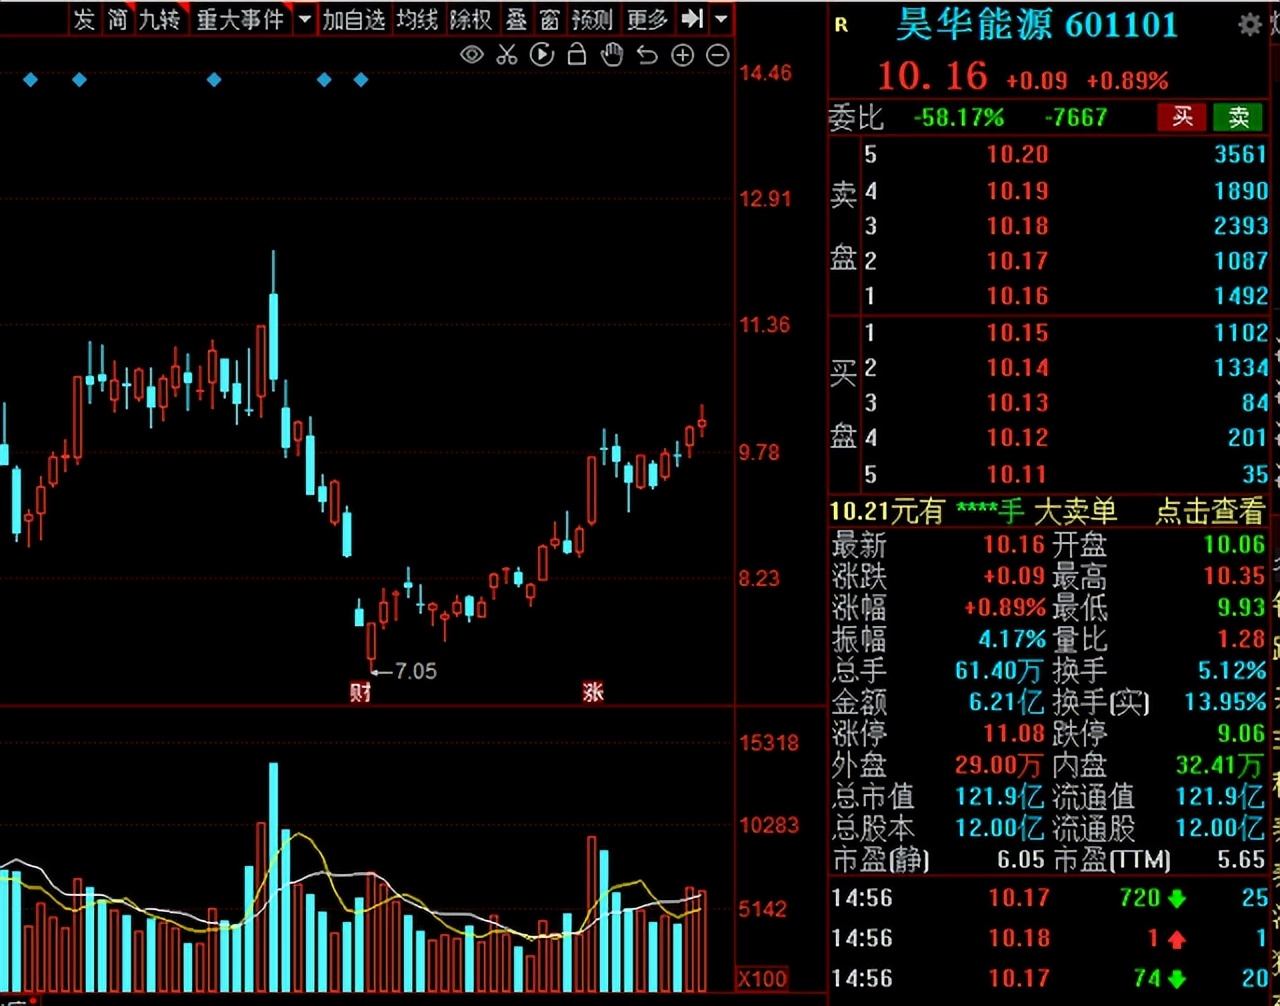1280x1006 pixels.
Task: Click the tick volume 720
Action: [x=1140, y=898]
